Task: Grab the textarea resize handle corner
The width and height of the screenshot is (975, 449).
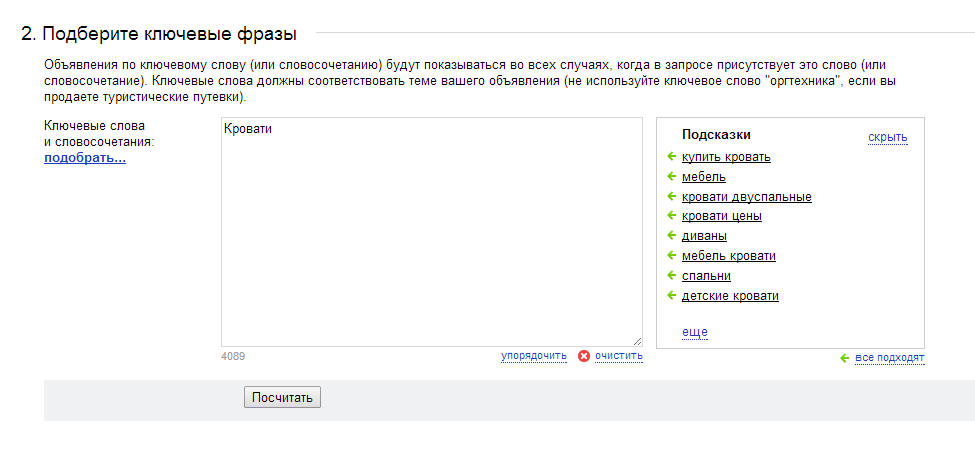Action: pyautogui.click(x=638, y=342)
